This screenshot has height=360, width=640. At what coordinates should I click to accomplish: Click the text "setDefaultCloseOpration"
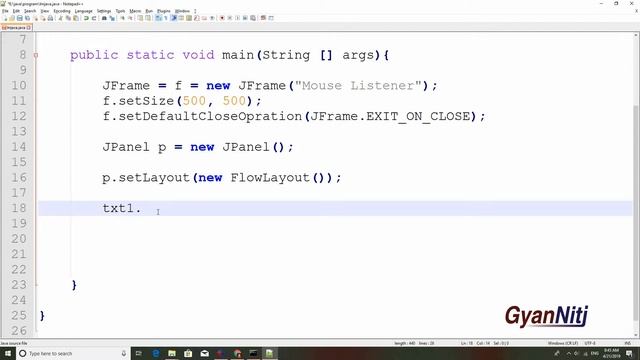pos(210,116)
